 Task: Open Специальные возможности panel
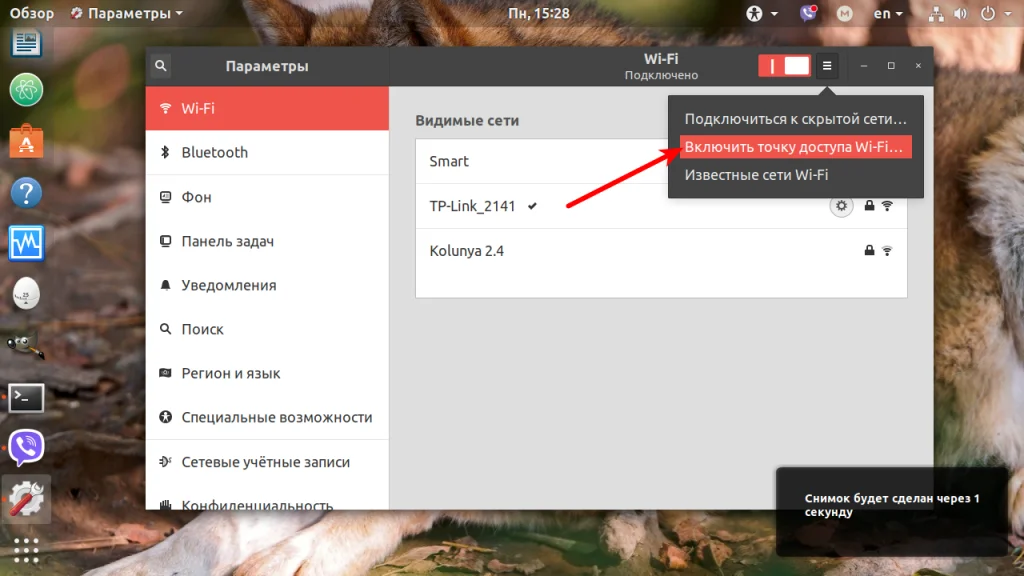click(x=267, y=417)
